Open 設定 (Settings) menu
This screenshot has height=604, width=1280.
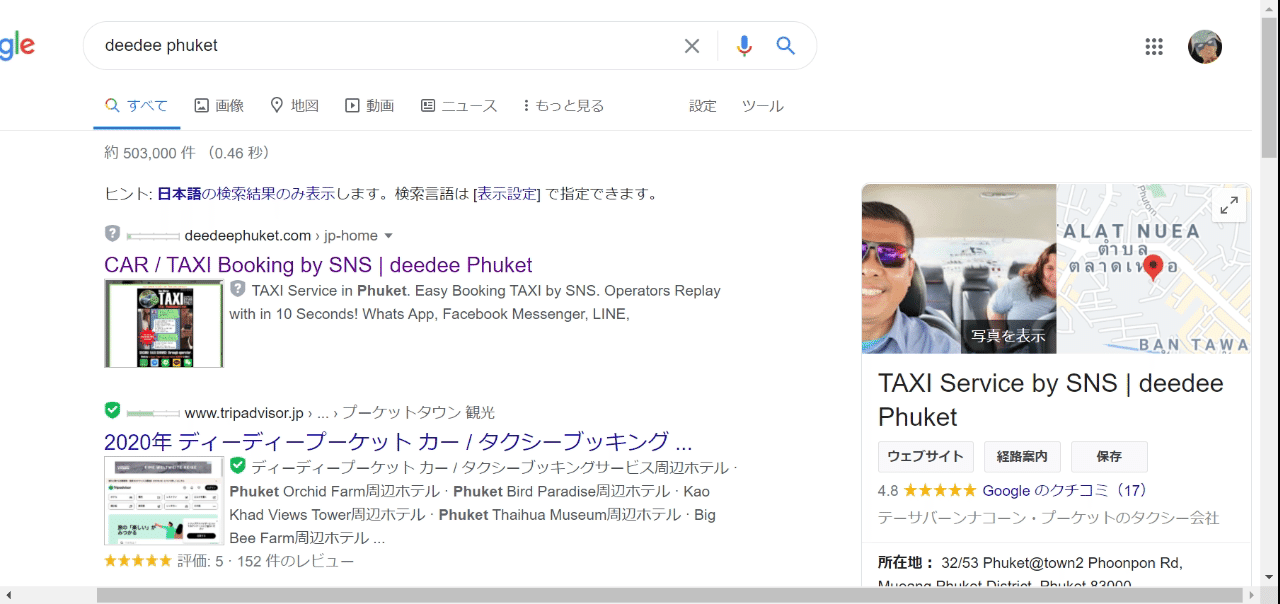coord(703,106)
